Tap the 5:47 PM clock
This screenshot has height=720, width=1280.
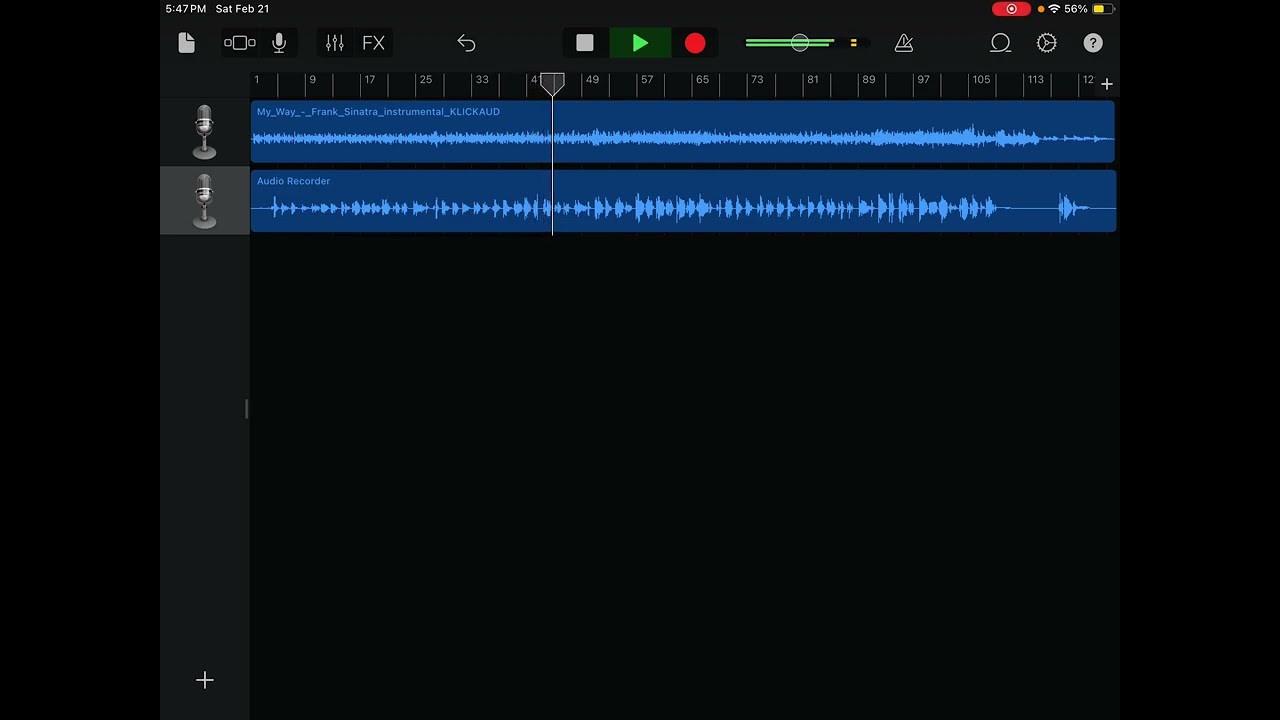(x=186, y=9)
